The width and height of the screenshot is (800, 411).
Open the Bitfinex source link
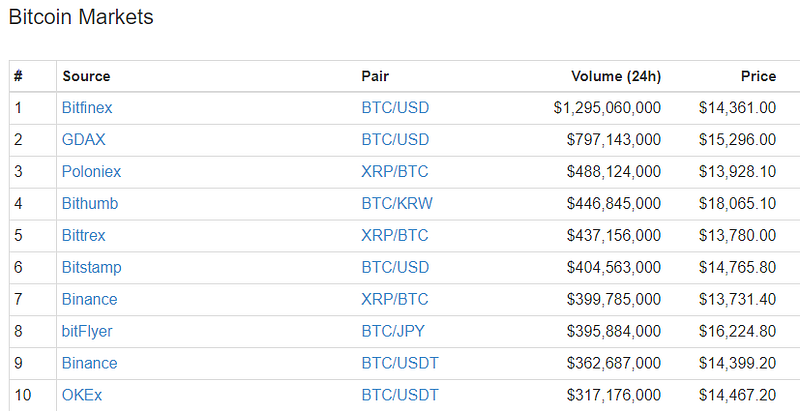click(87, 108)
